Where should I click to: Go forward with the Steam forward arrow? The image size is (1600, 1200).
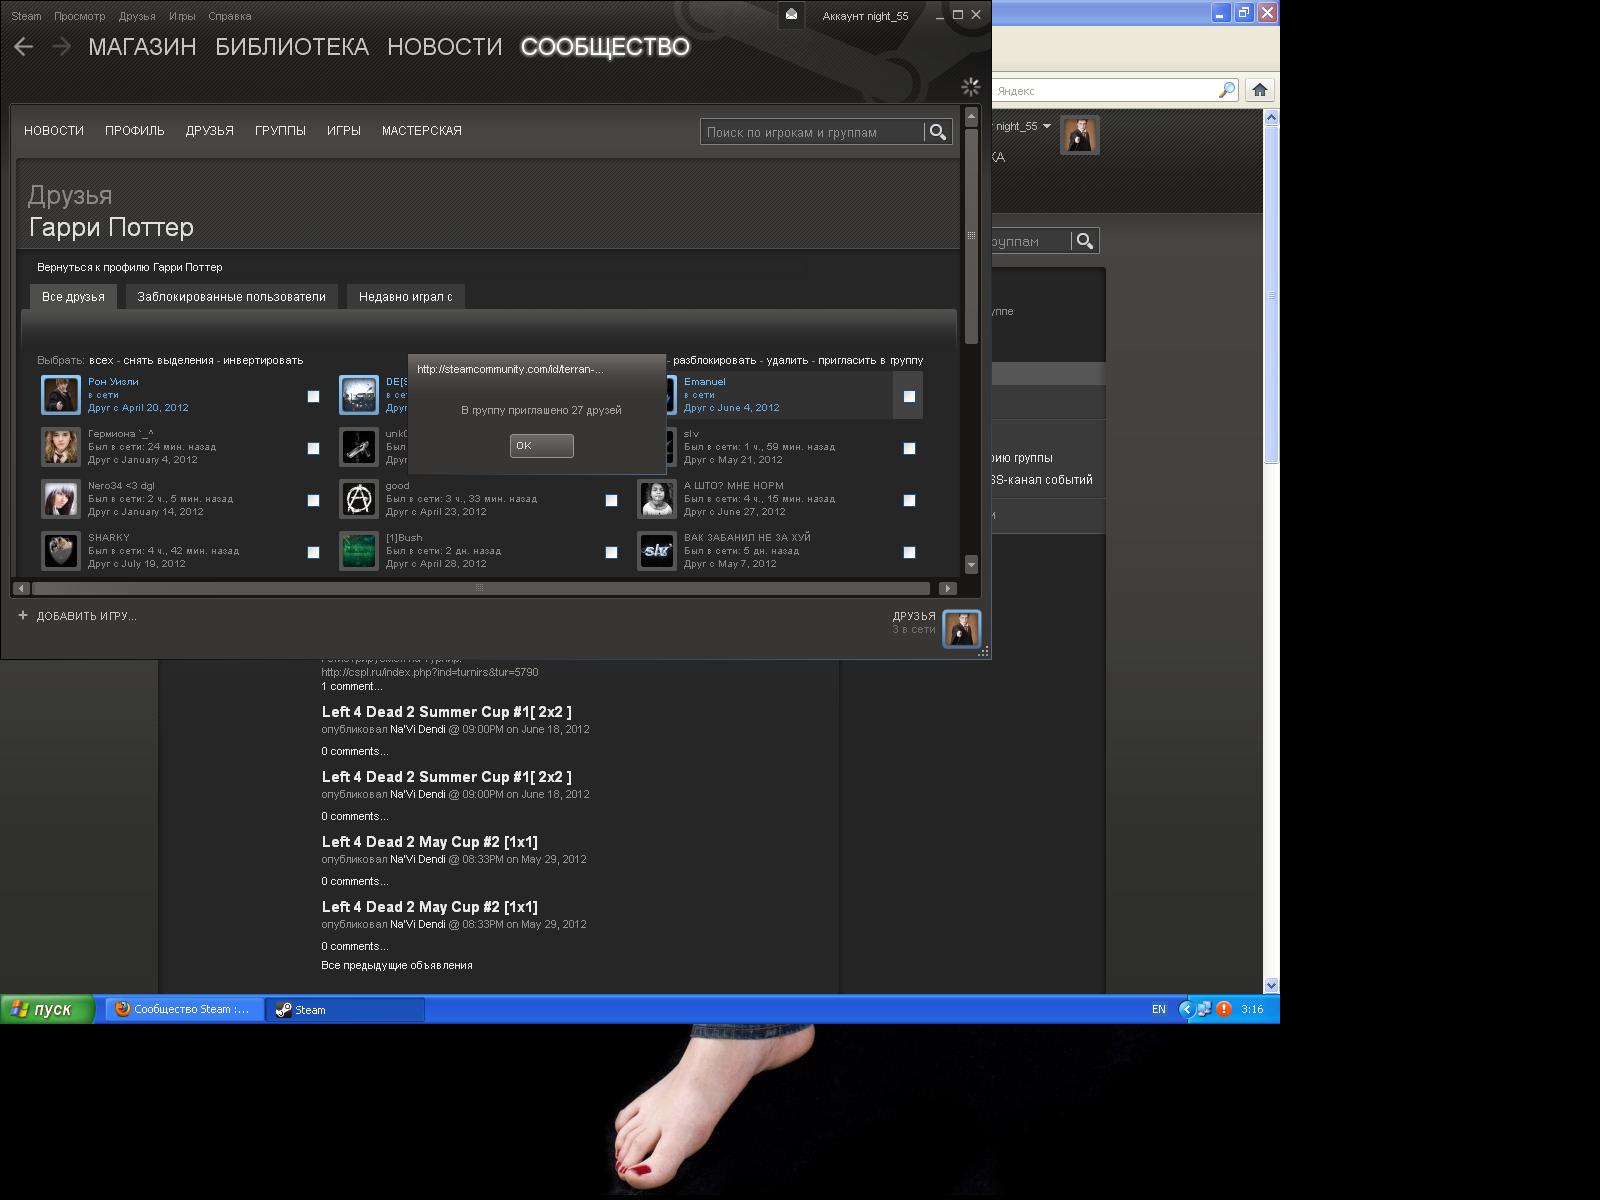61,47
